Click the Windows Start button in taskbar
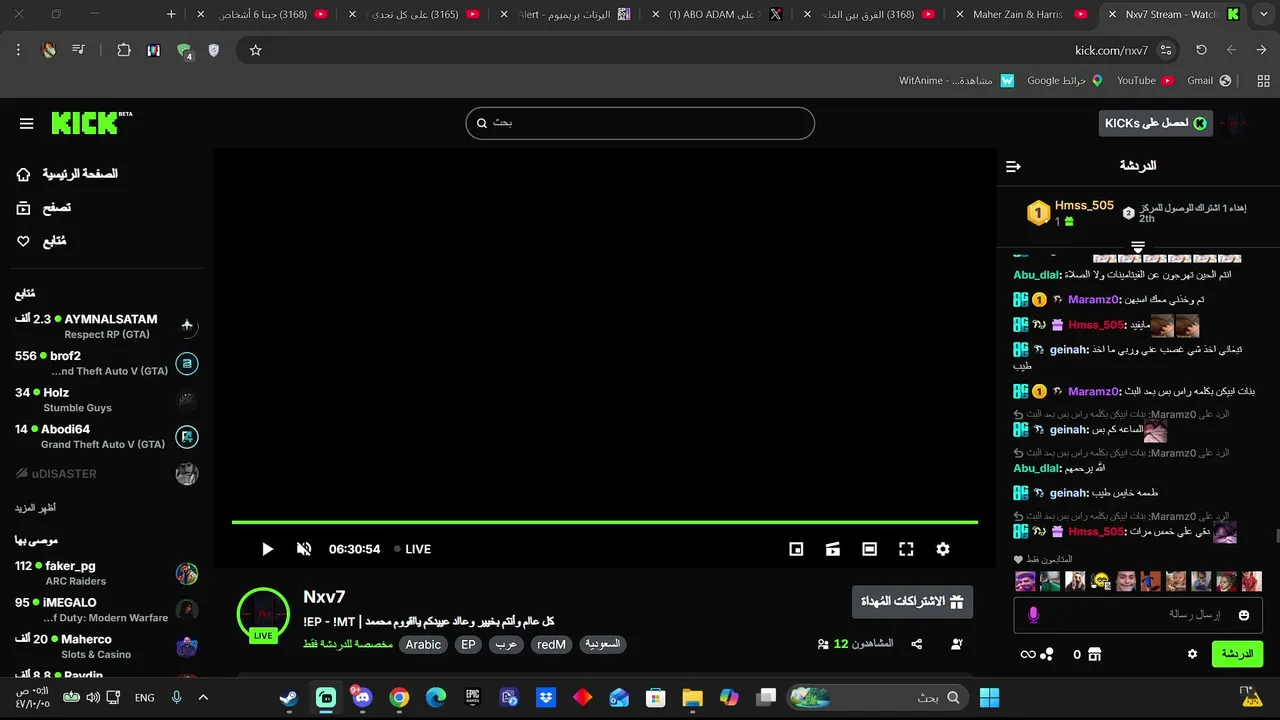1280x720 pixels. [989, 697]
